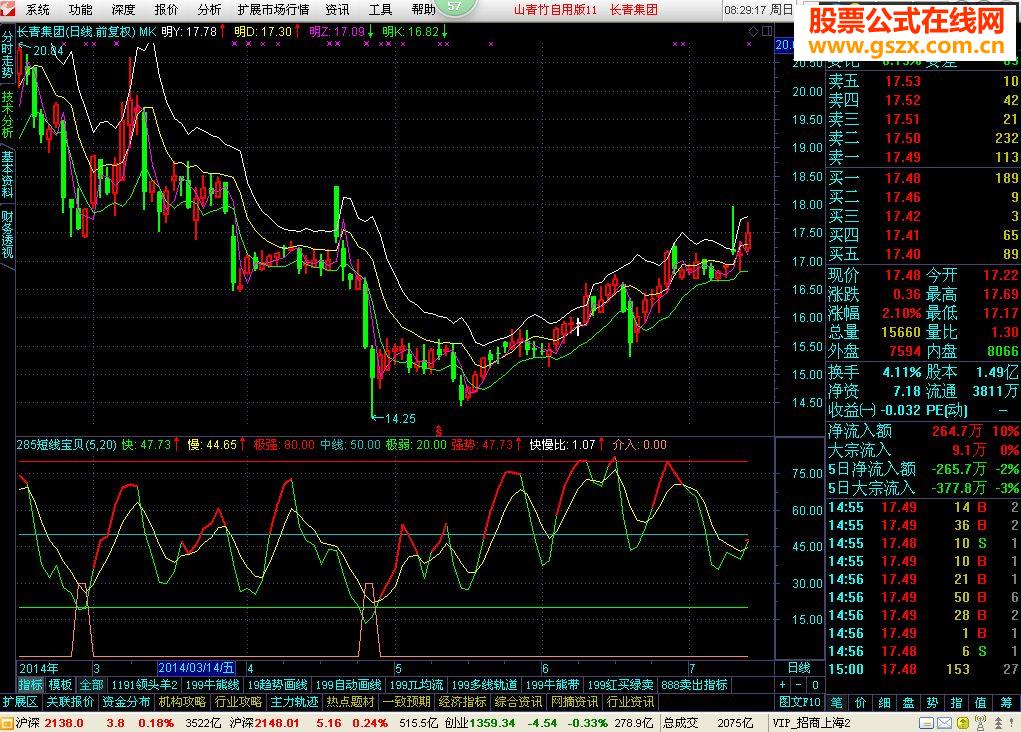Screen dimensions: 1021x732
Task: Click the plus button beside the indicator tabs
Action: [x=783, y=685]
